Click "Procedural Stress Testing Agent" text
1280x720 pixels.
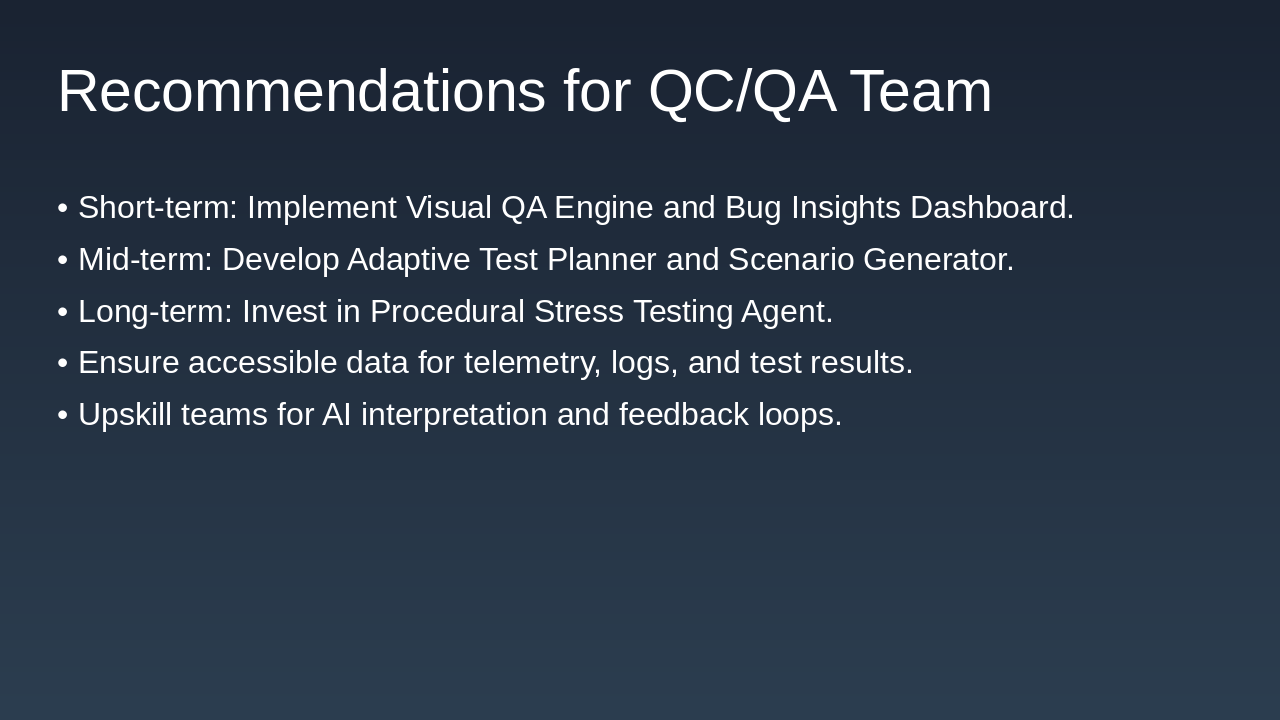pyautogui.click(x=599, y=312)
